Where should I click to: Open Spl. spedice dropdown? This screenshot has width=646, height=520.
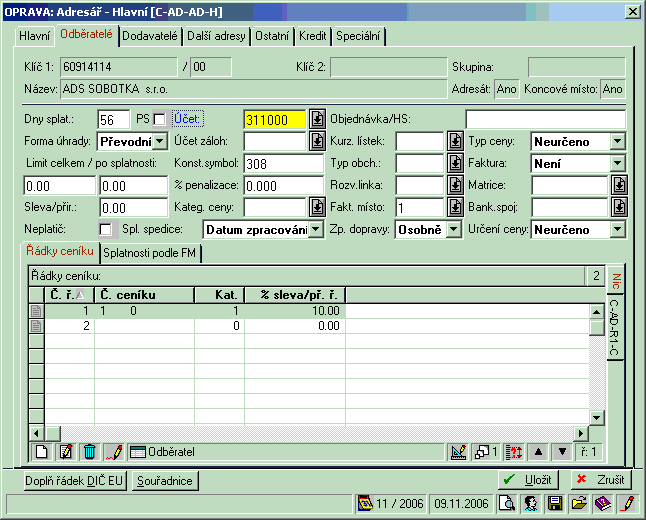(316, 230)
